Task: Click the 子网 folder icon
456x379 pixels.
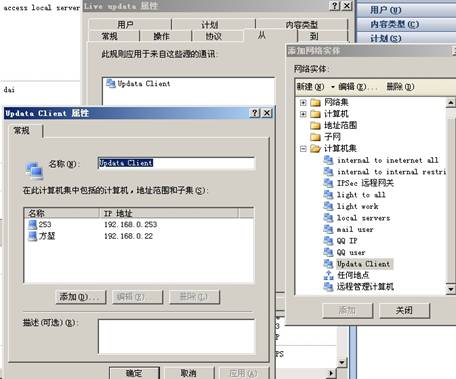Action: pyautogui.click(x=315, y=137)
